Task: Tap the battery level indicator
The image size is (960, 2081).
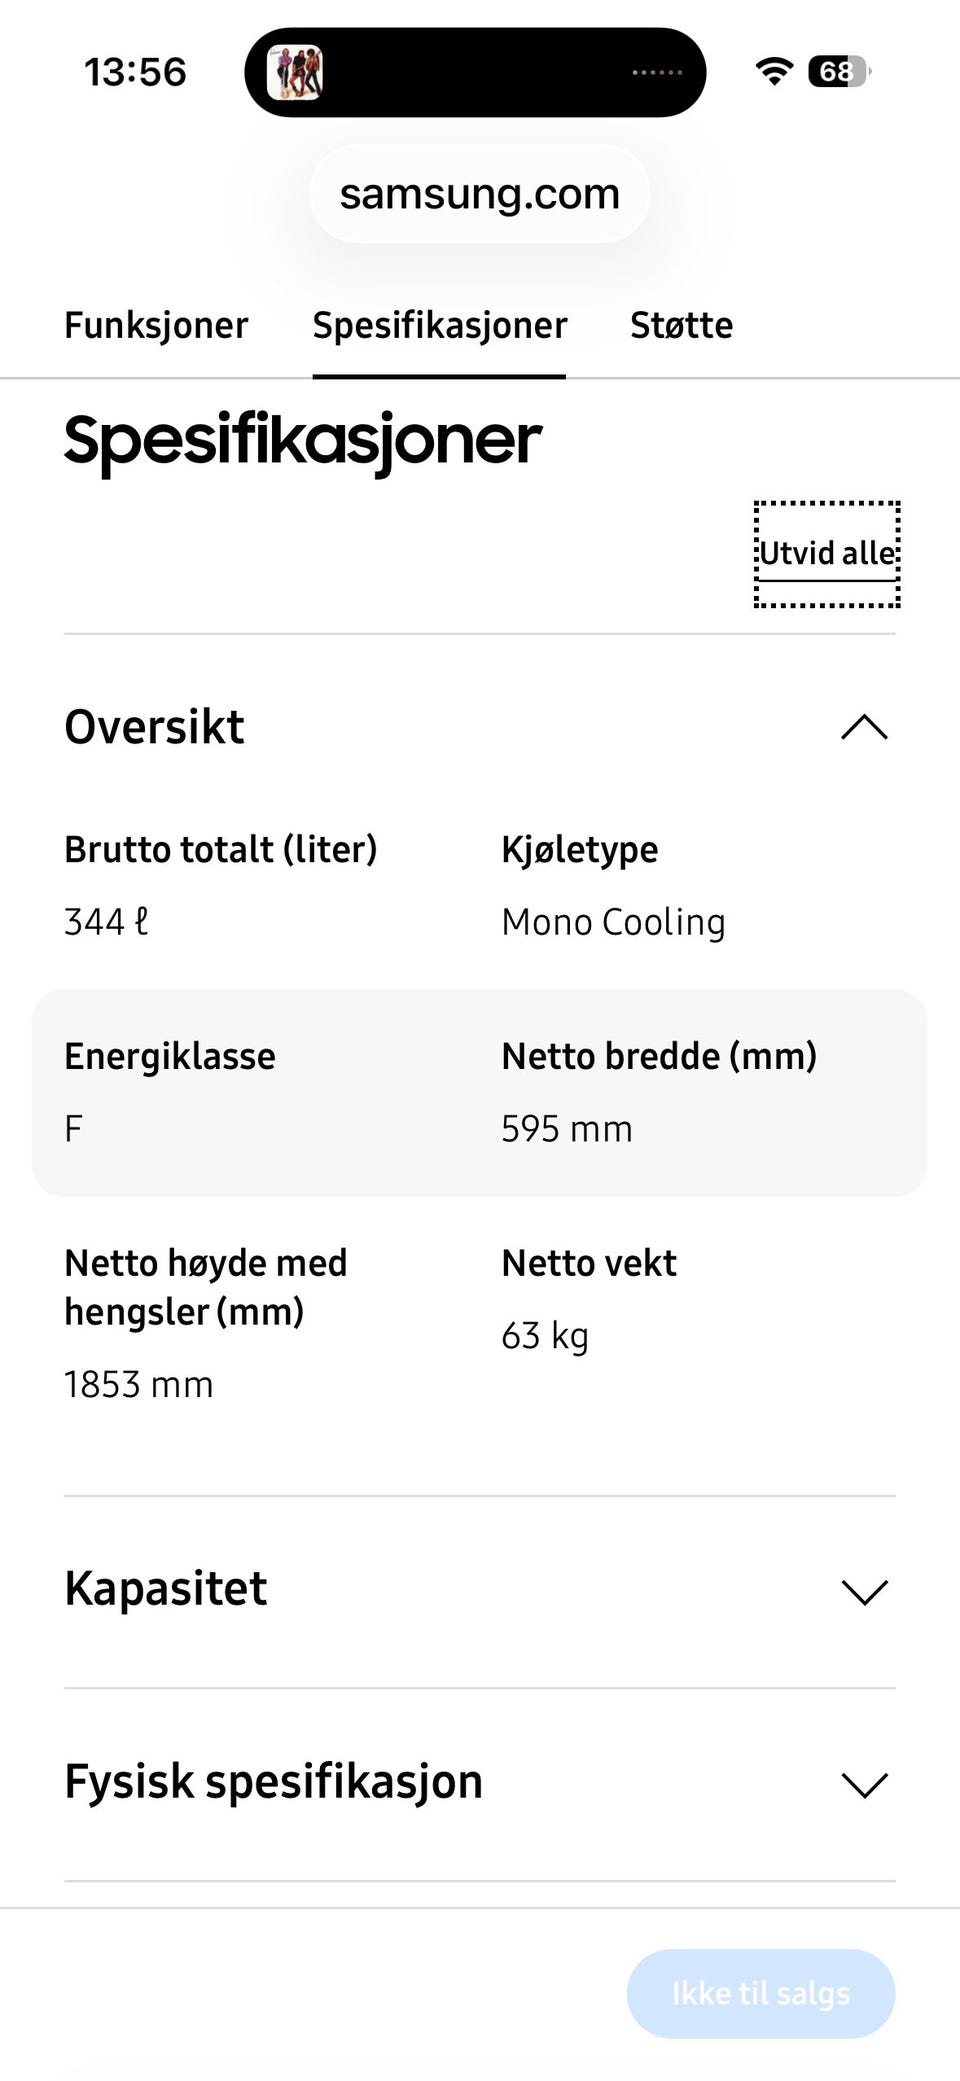Action: point(839,71)
